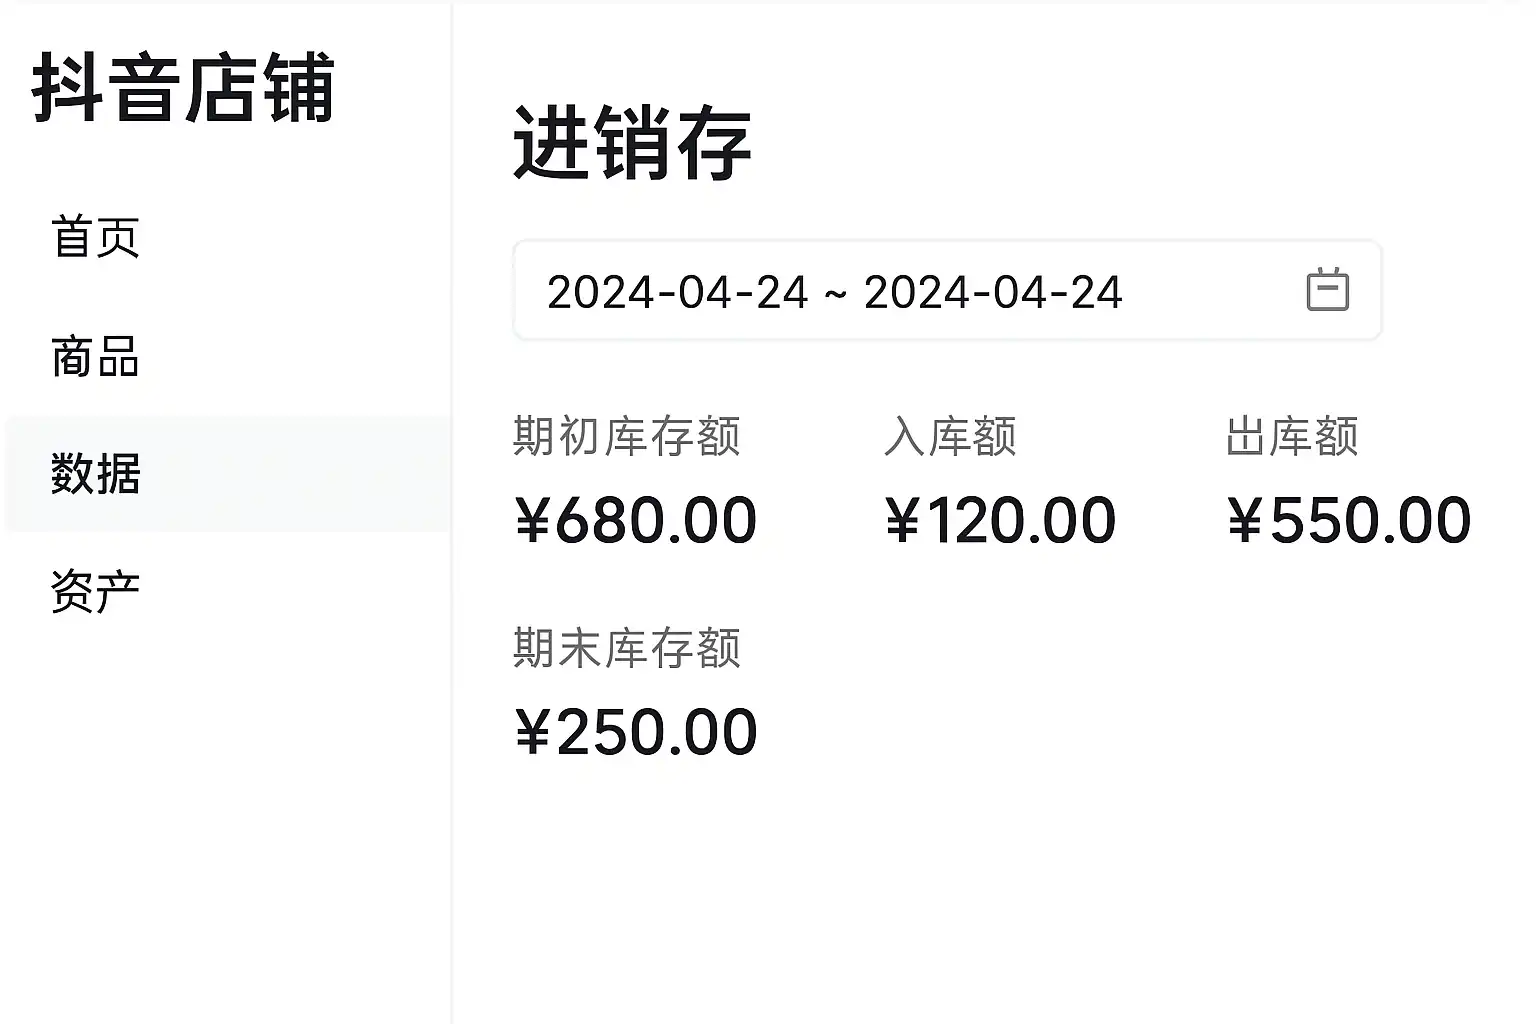Select the ¥550.00 outbound amount
The height and width of the screenshot is (1024, 1536).
click(x=1349, y=521)
